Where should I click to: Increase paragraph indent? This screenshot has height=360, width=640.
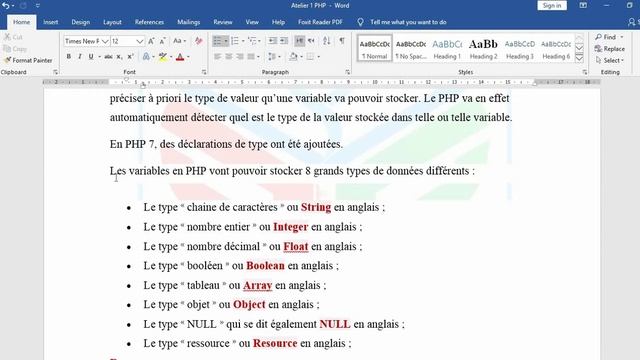[284, 41]
